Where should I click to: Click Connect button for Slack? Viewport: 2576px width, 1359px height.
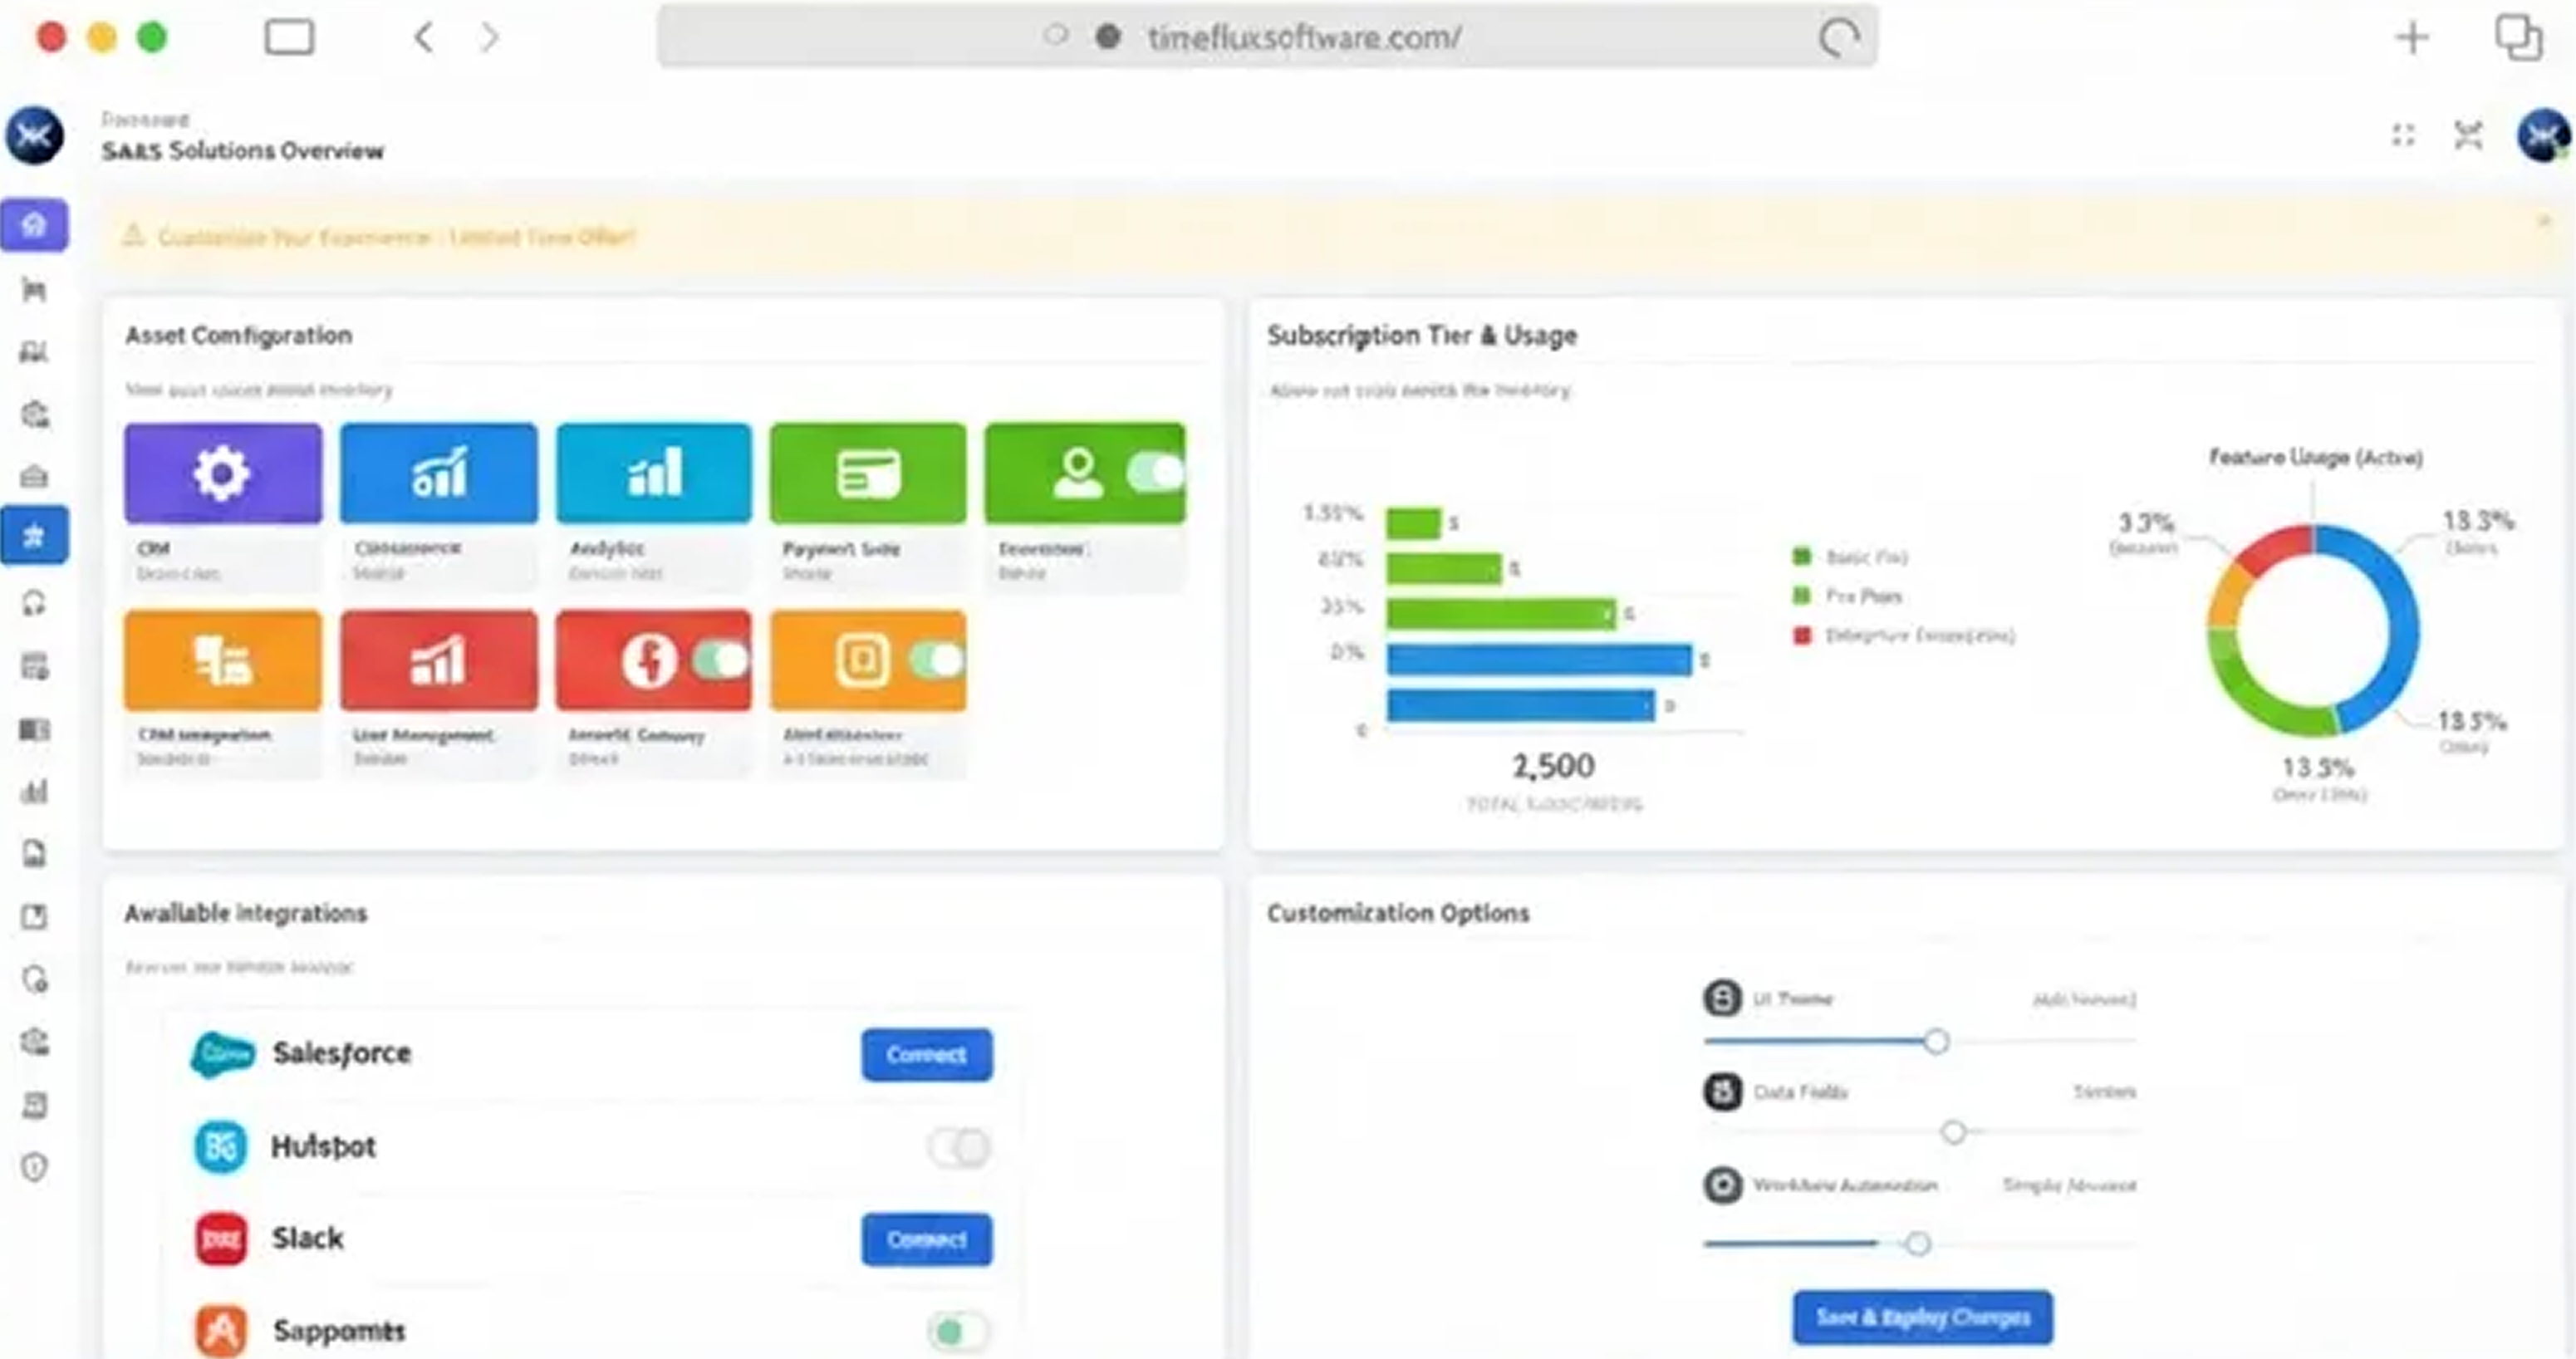pos(926,1239)
